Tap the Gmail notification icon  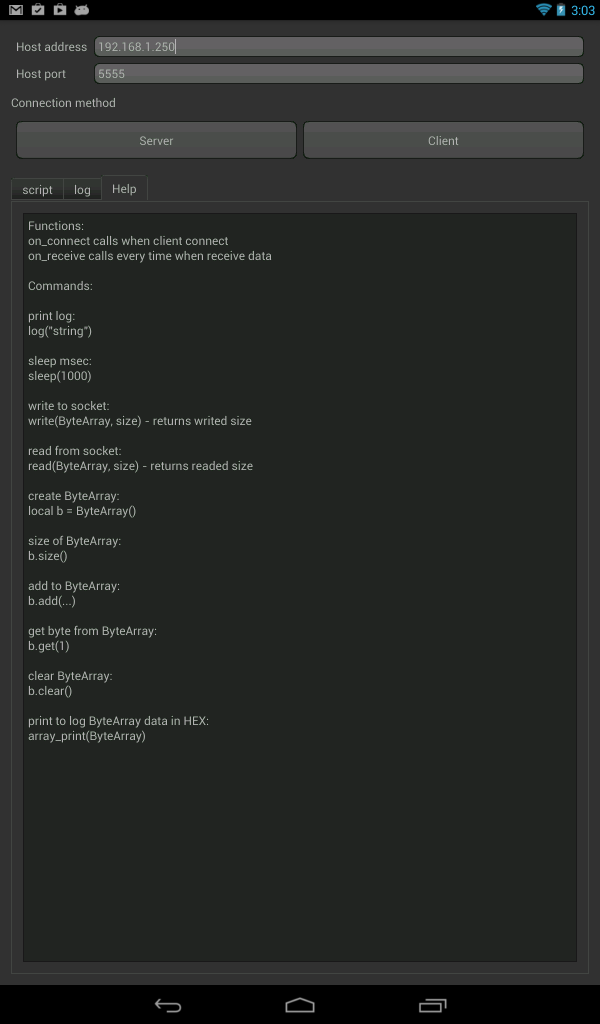click(15, 10)
